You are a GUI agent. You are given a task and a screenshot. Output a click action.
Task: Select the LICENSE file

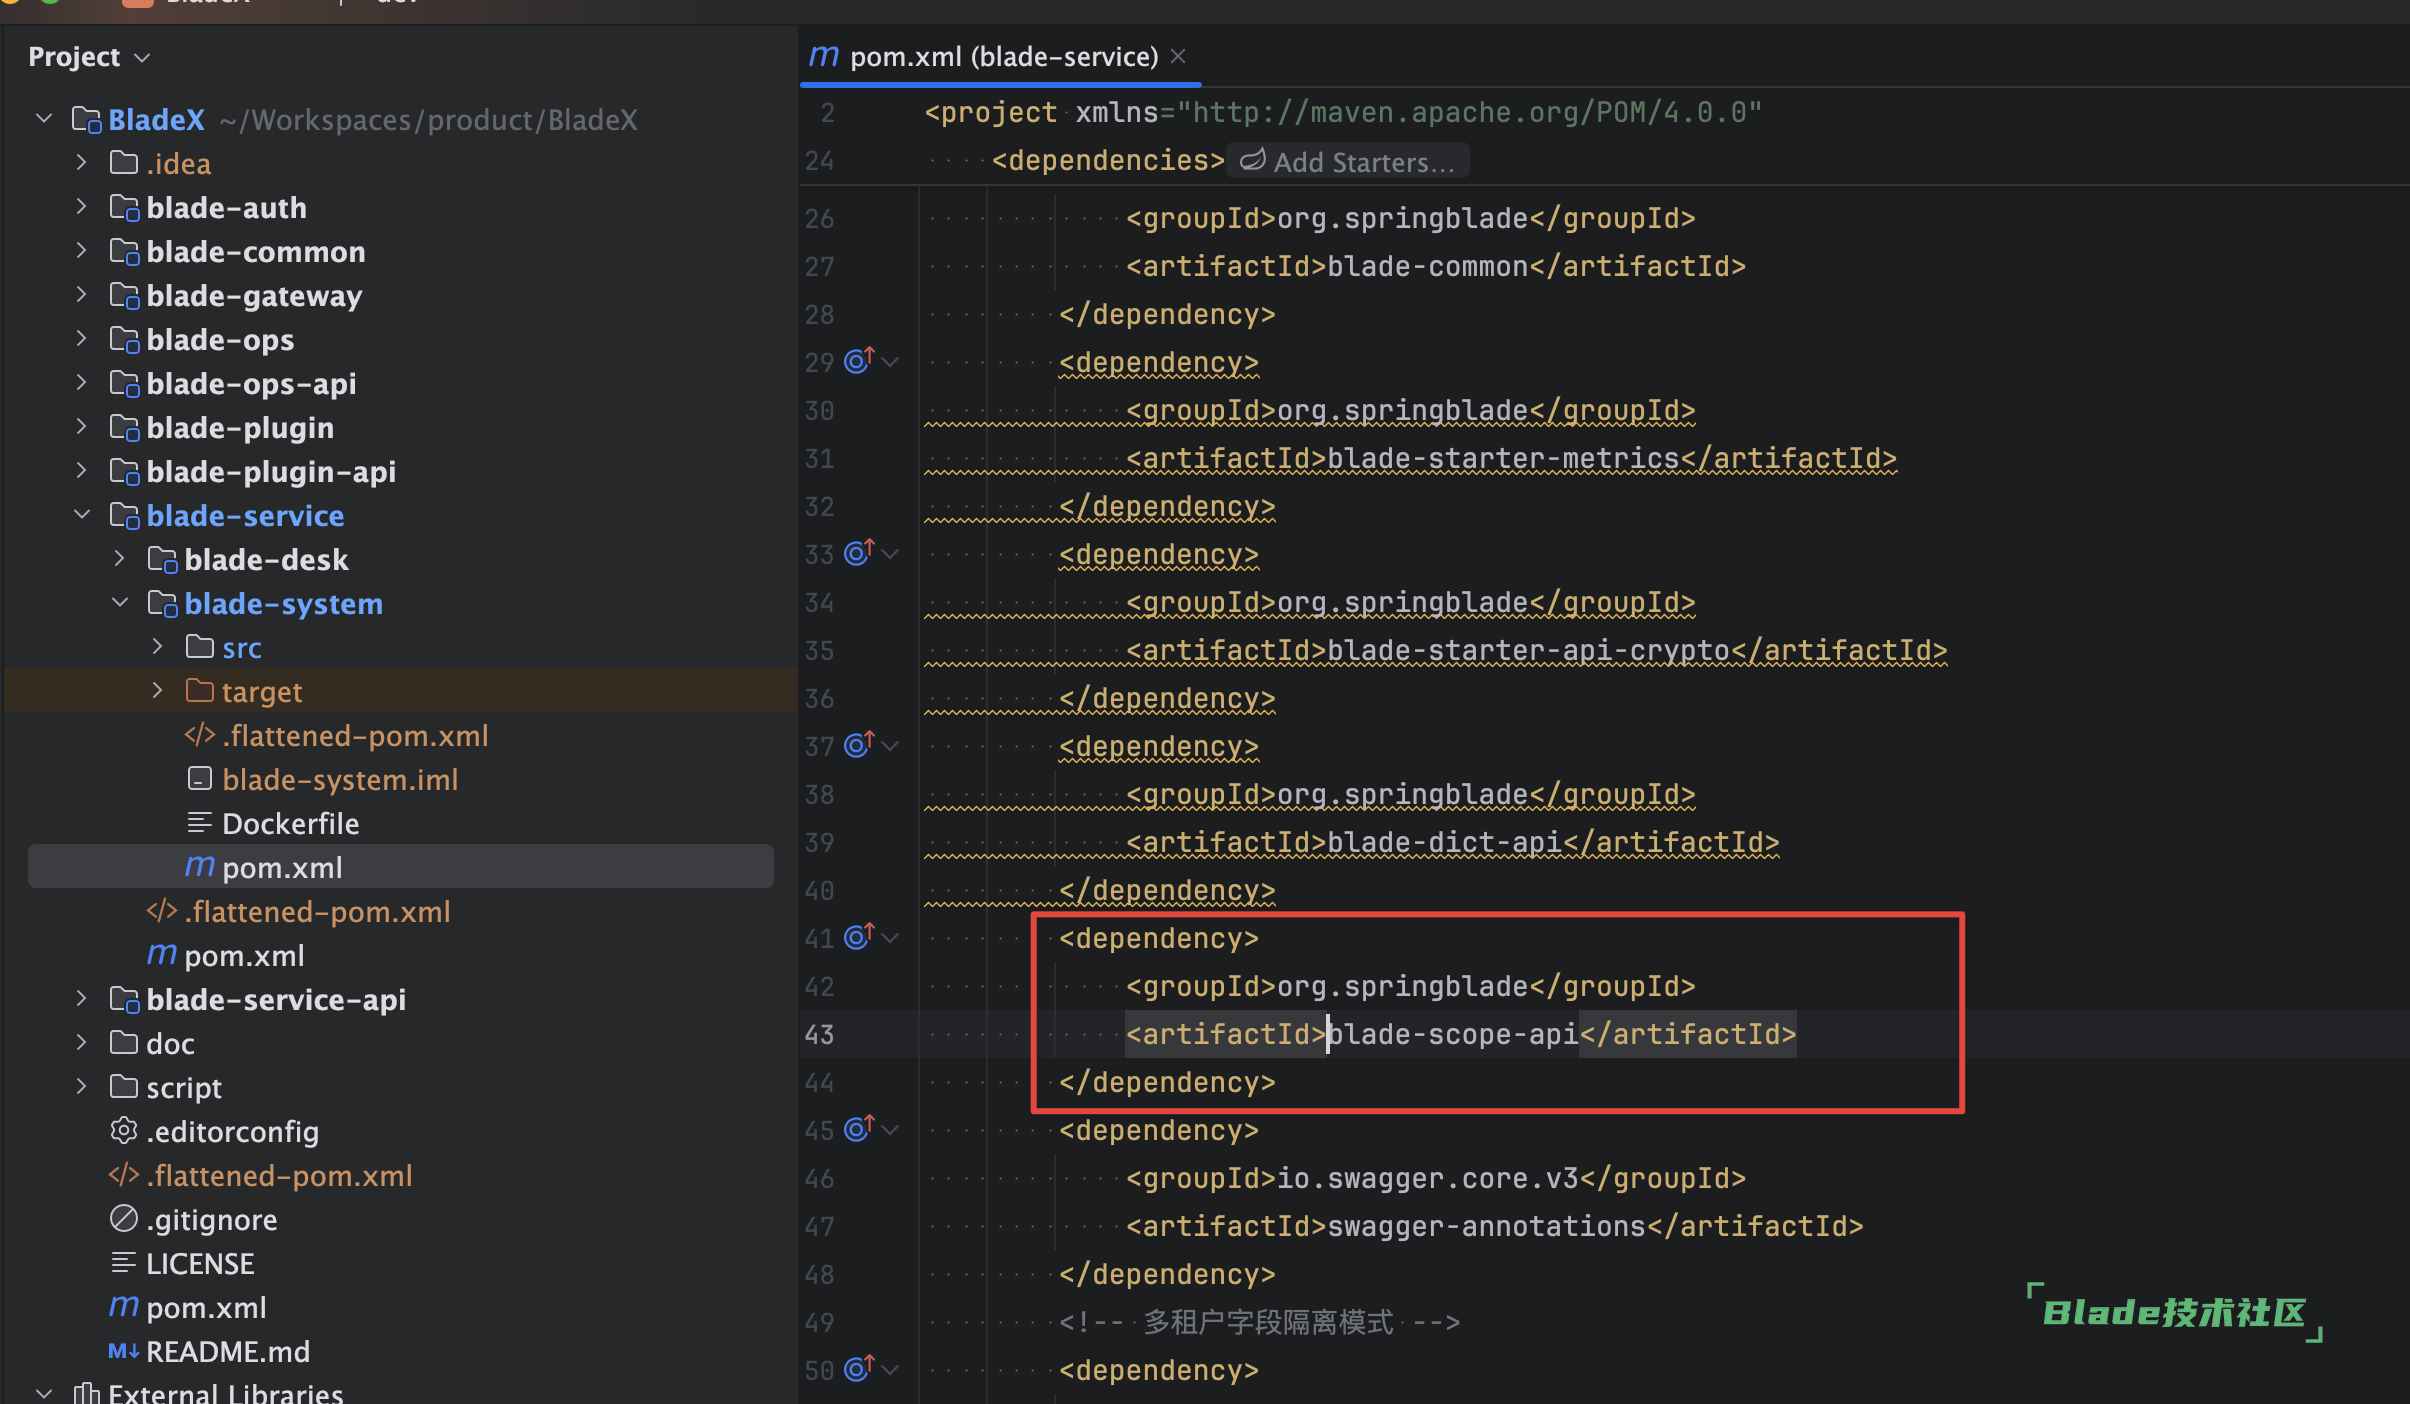pos(200,1263)
